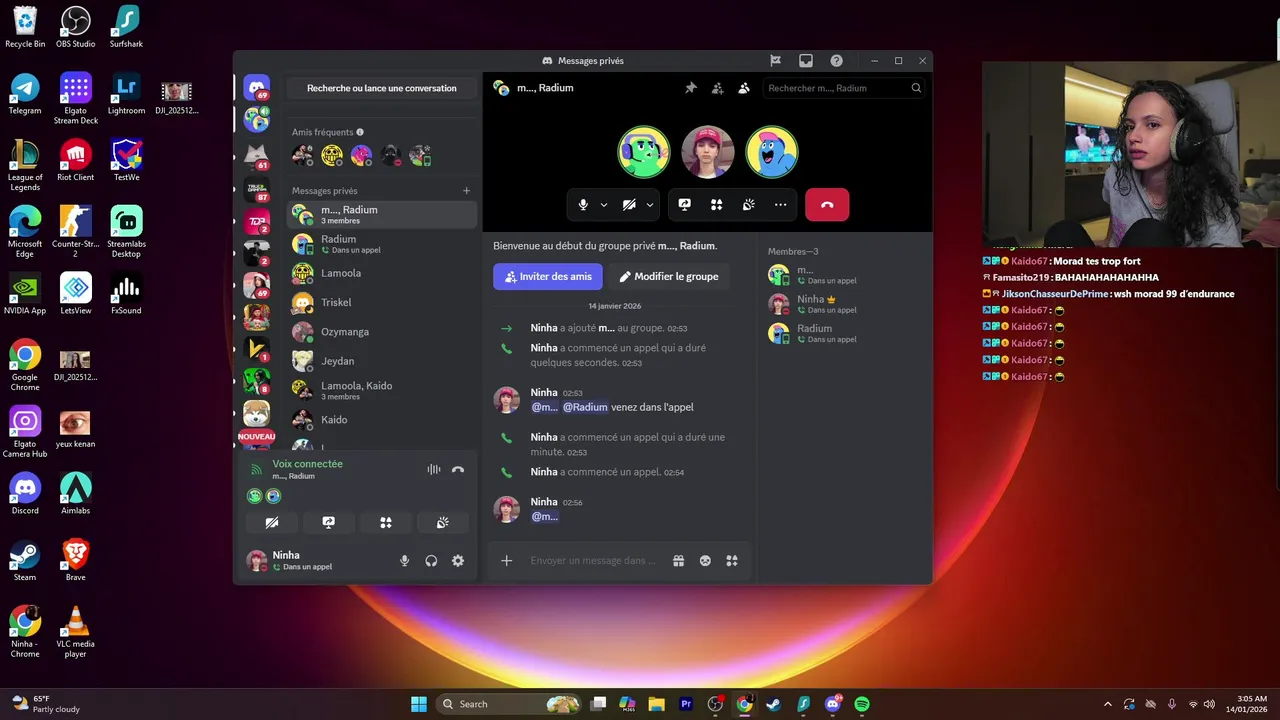Image resolution: width=1280 pixels, height=720 pixels.
Task: Open soundboard in call controls
Action: 748,204
